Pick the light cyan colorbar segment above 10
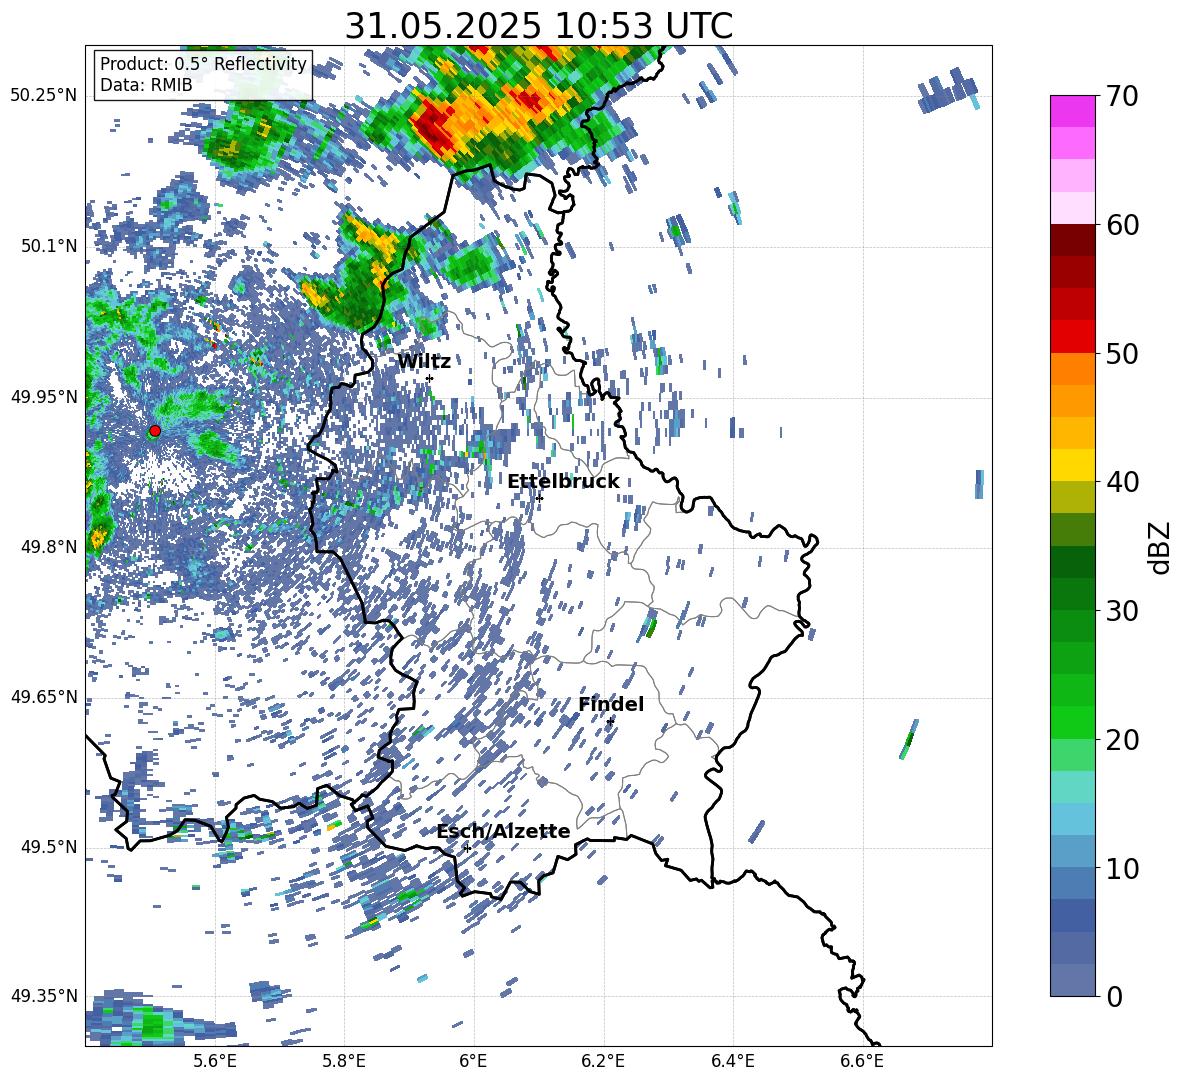Screen dimensions: 1184x1081 [1073, 820]
